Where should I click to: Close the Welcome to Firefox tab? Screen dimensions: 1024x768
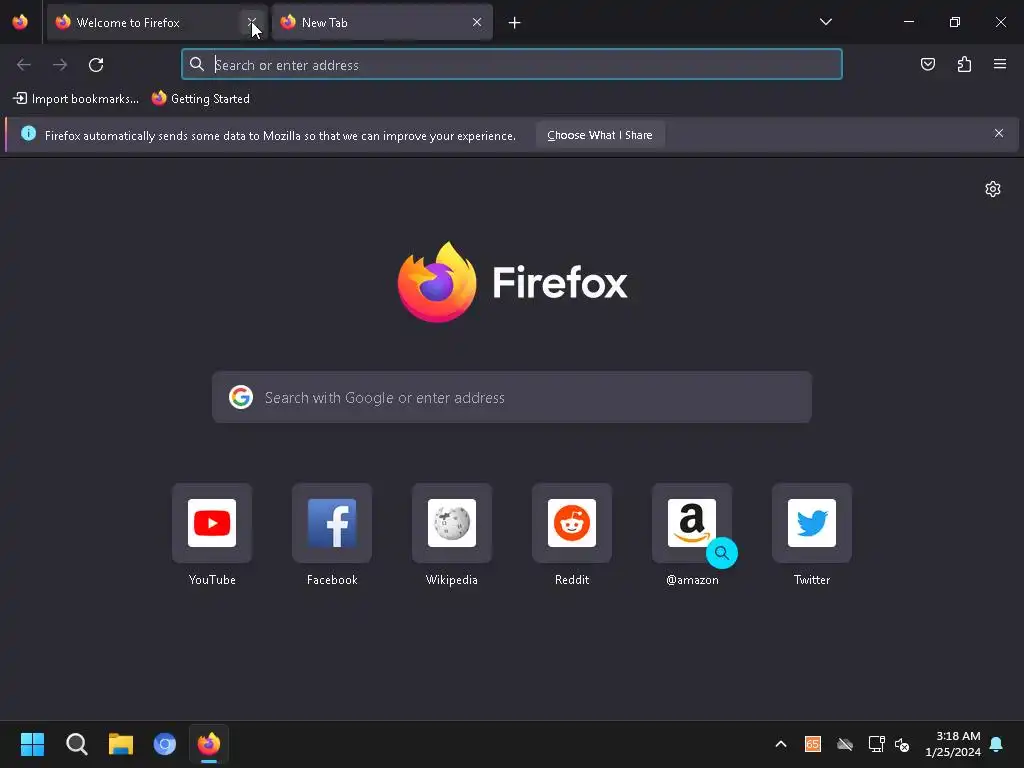[x=251, y=22]
